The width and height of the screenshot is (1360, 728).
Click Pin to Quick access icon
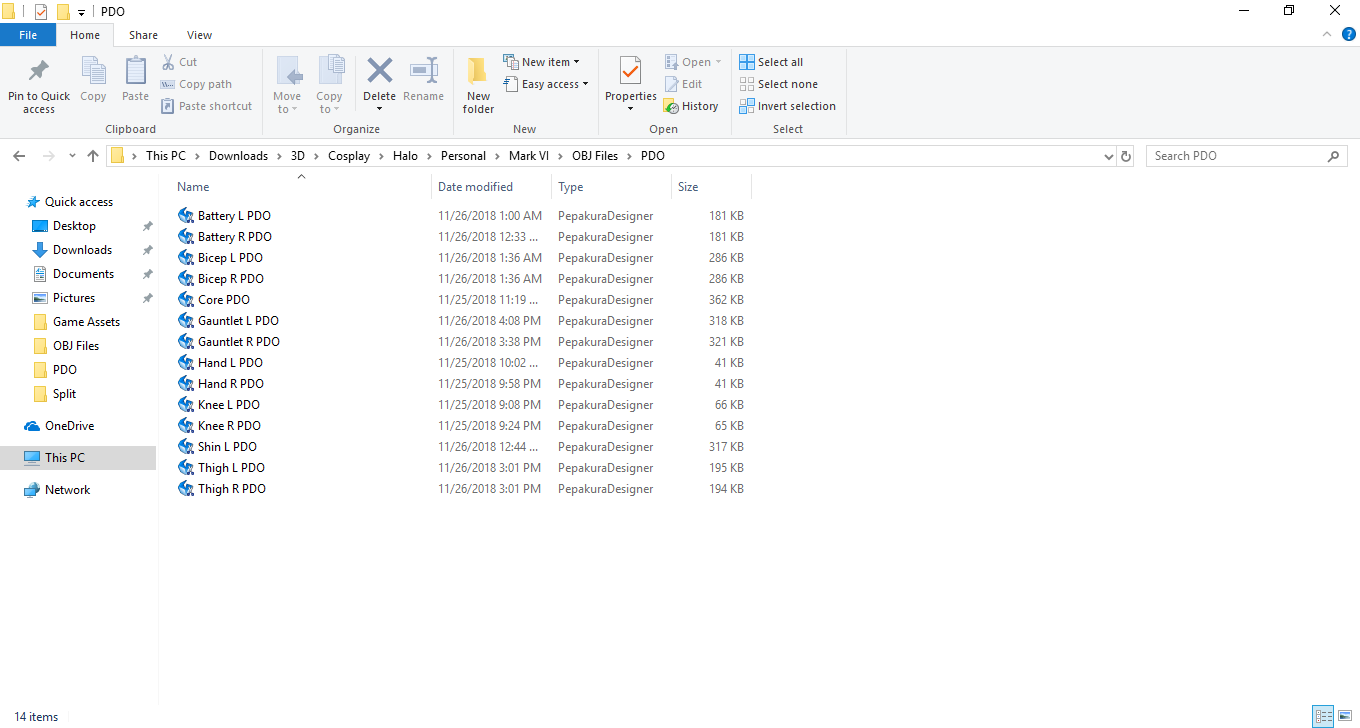point(39,72)
